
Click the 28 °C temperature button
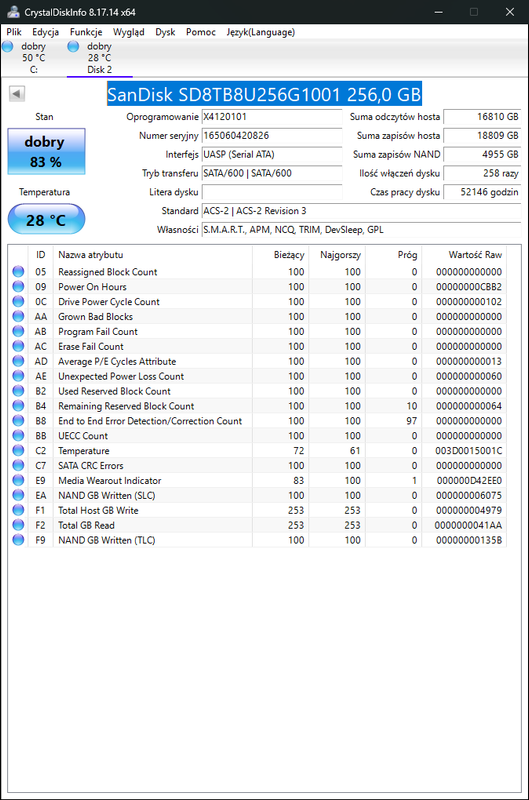coord(46,219)
